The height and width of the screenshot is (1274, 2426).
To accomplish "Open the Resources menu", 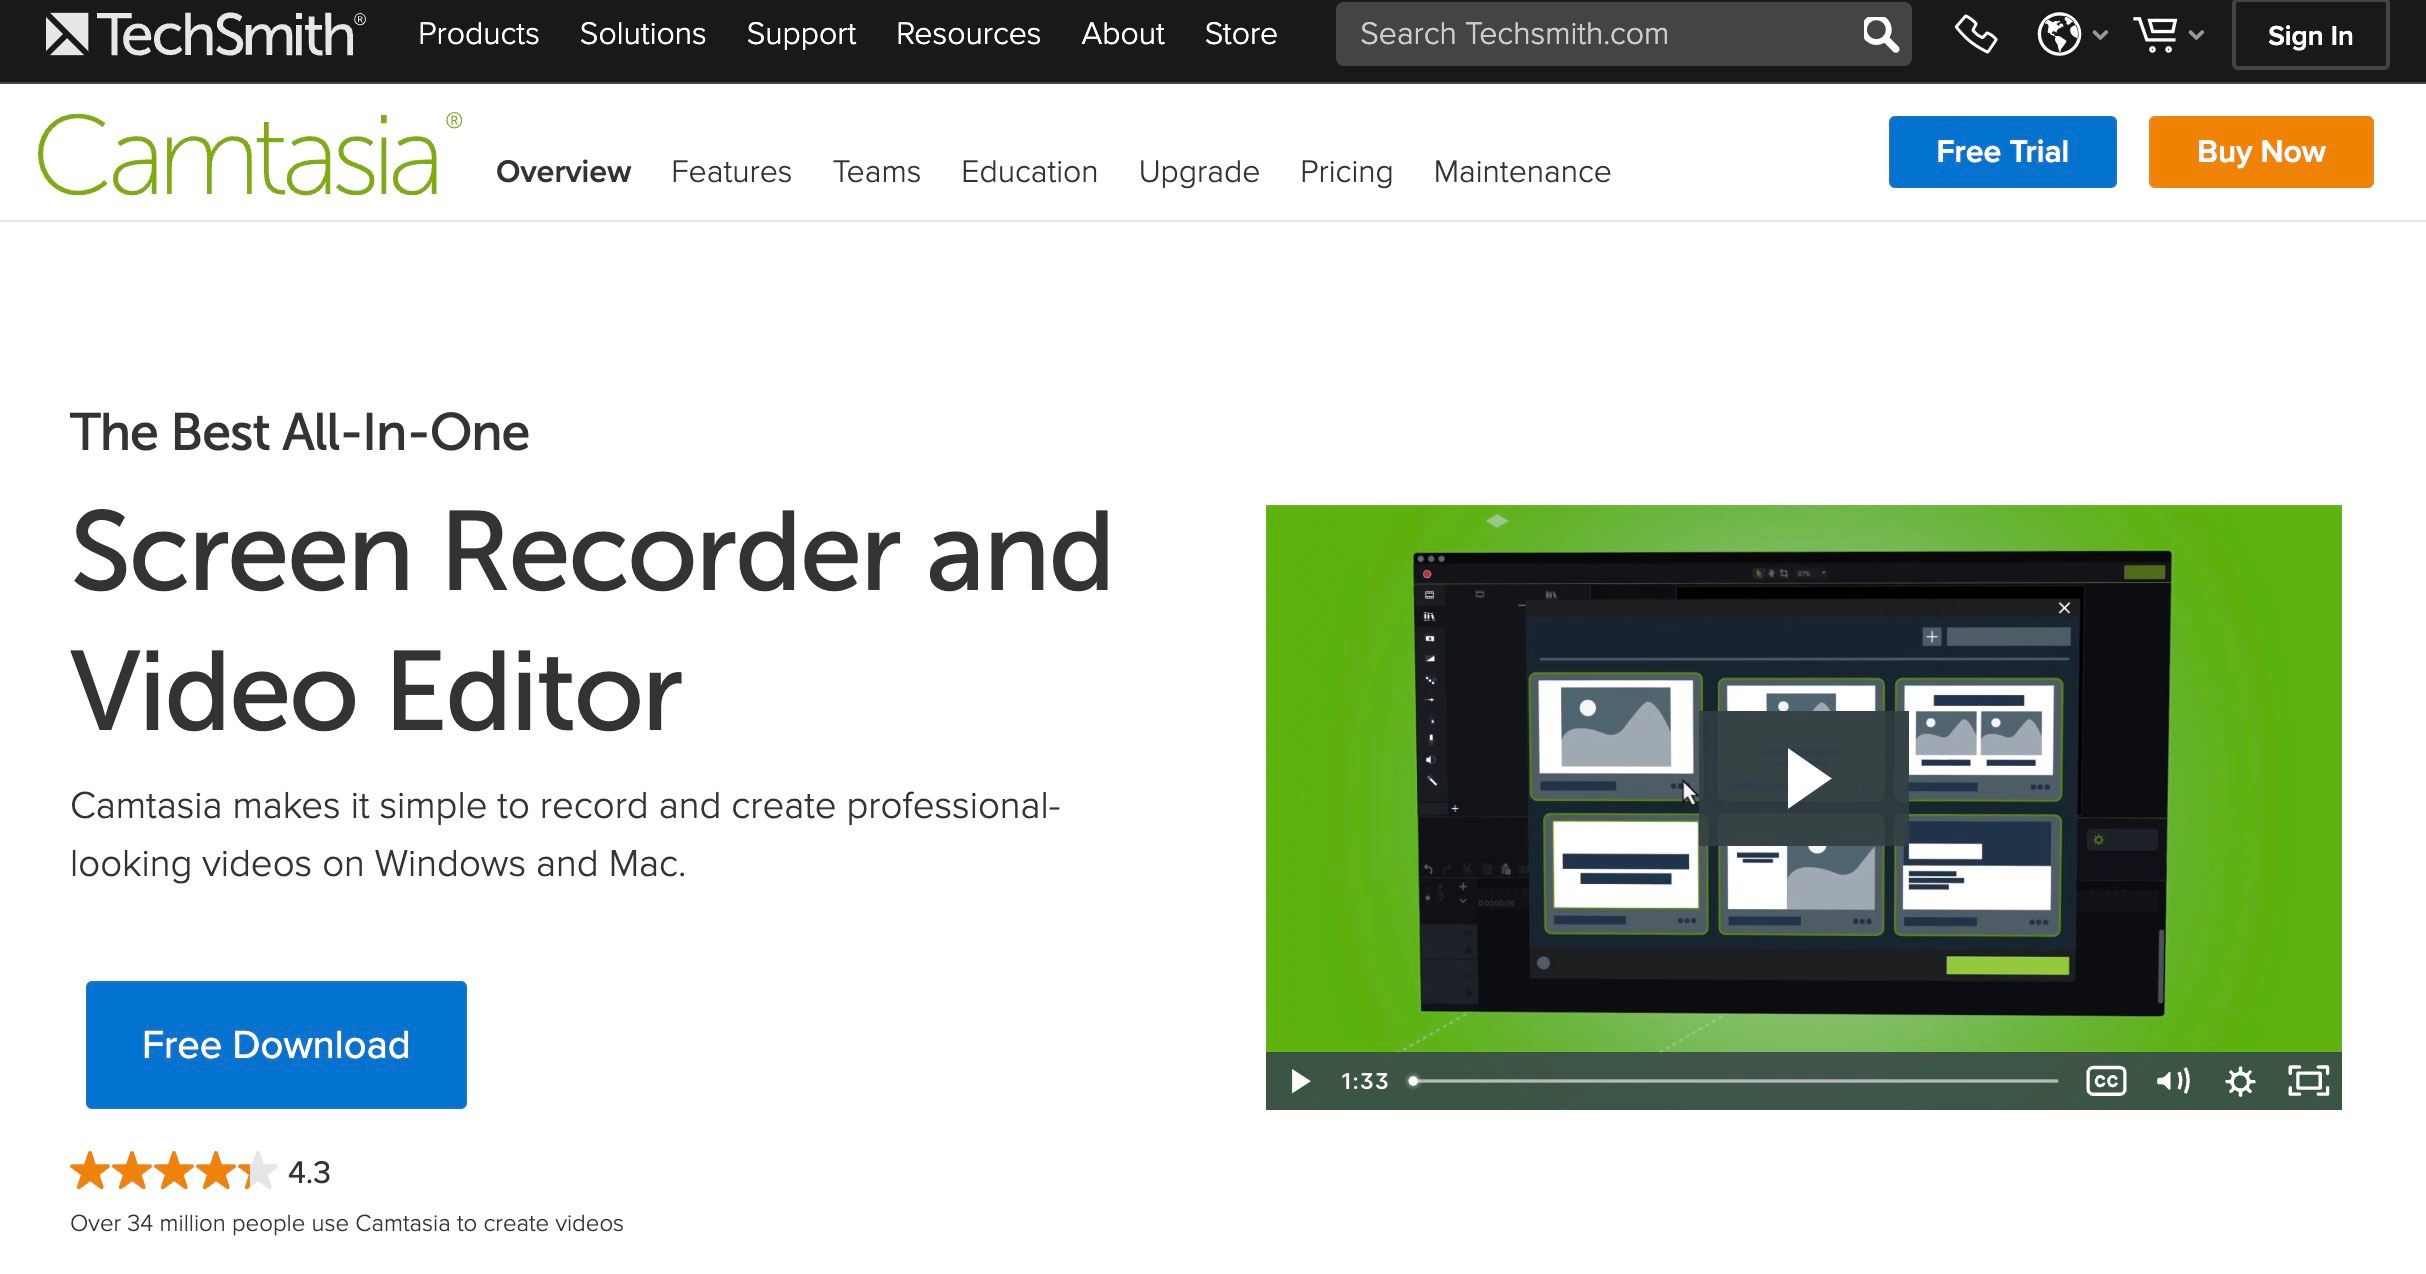I will (968, 34).
